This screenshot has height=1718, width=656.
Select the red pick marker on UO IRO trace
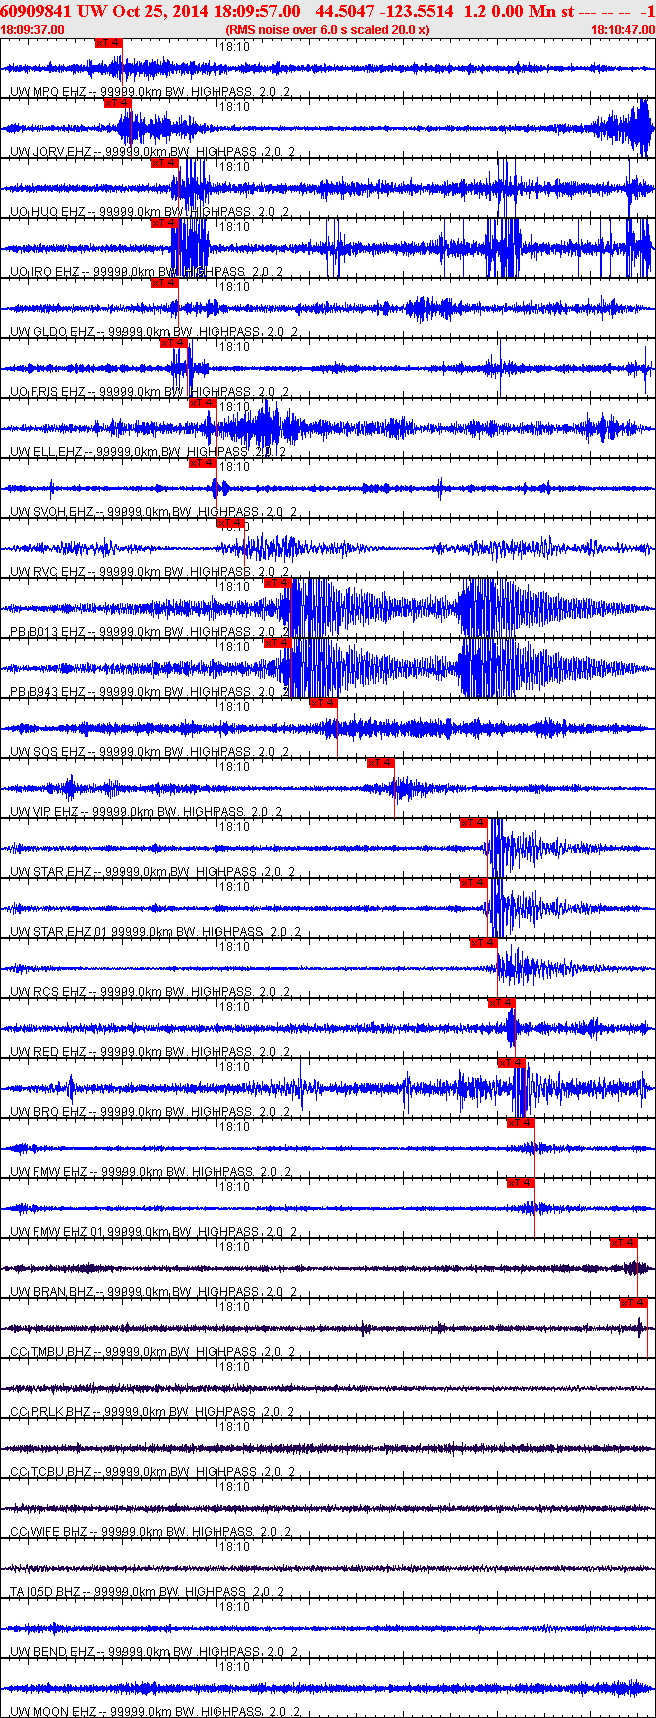tap(164, 223)
